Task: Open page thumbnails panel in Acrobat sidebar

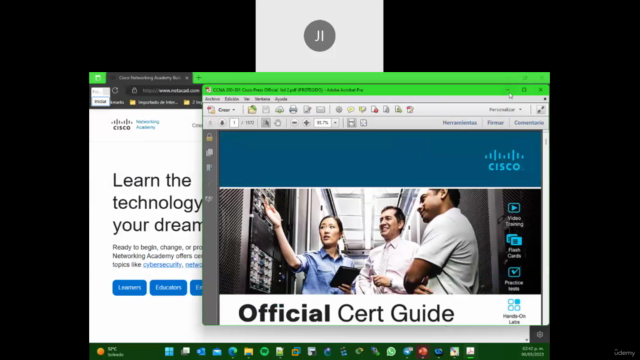Action: (209, 152)
